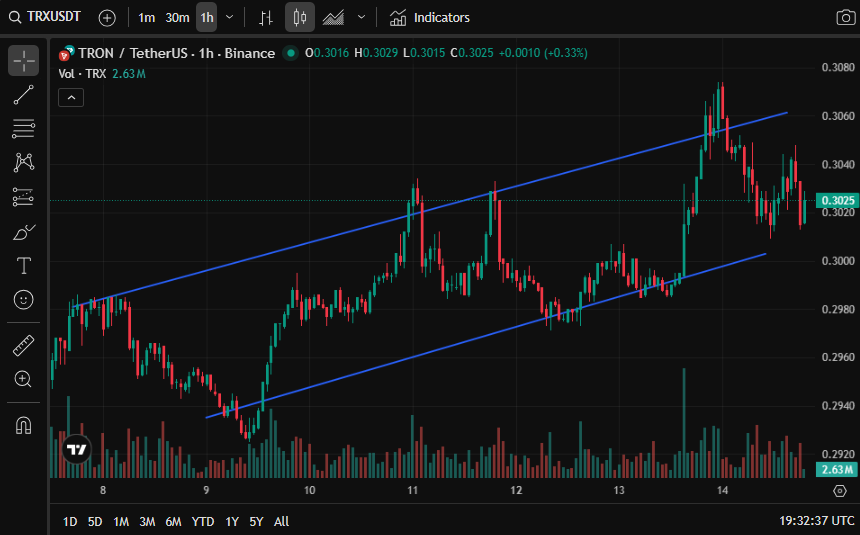Set range to 1M
The image size is (860, 535).
coord(121,521)
